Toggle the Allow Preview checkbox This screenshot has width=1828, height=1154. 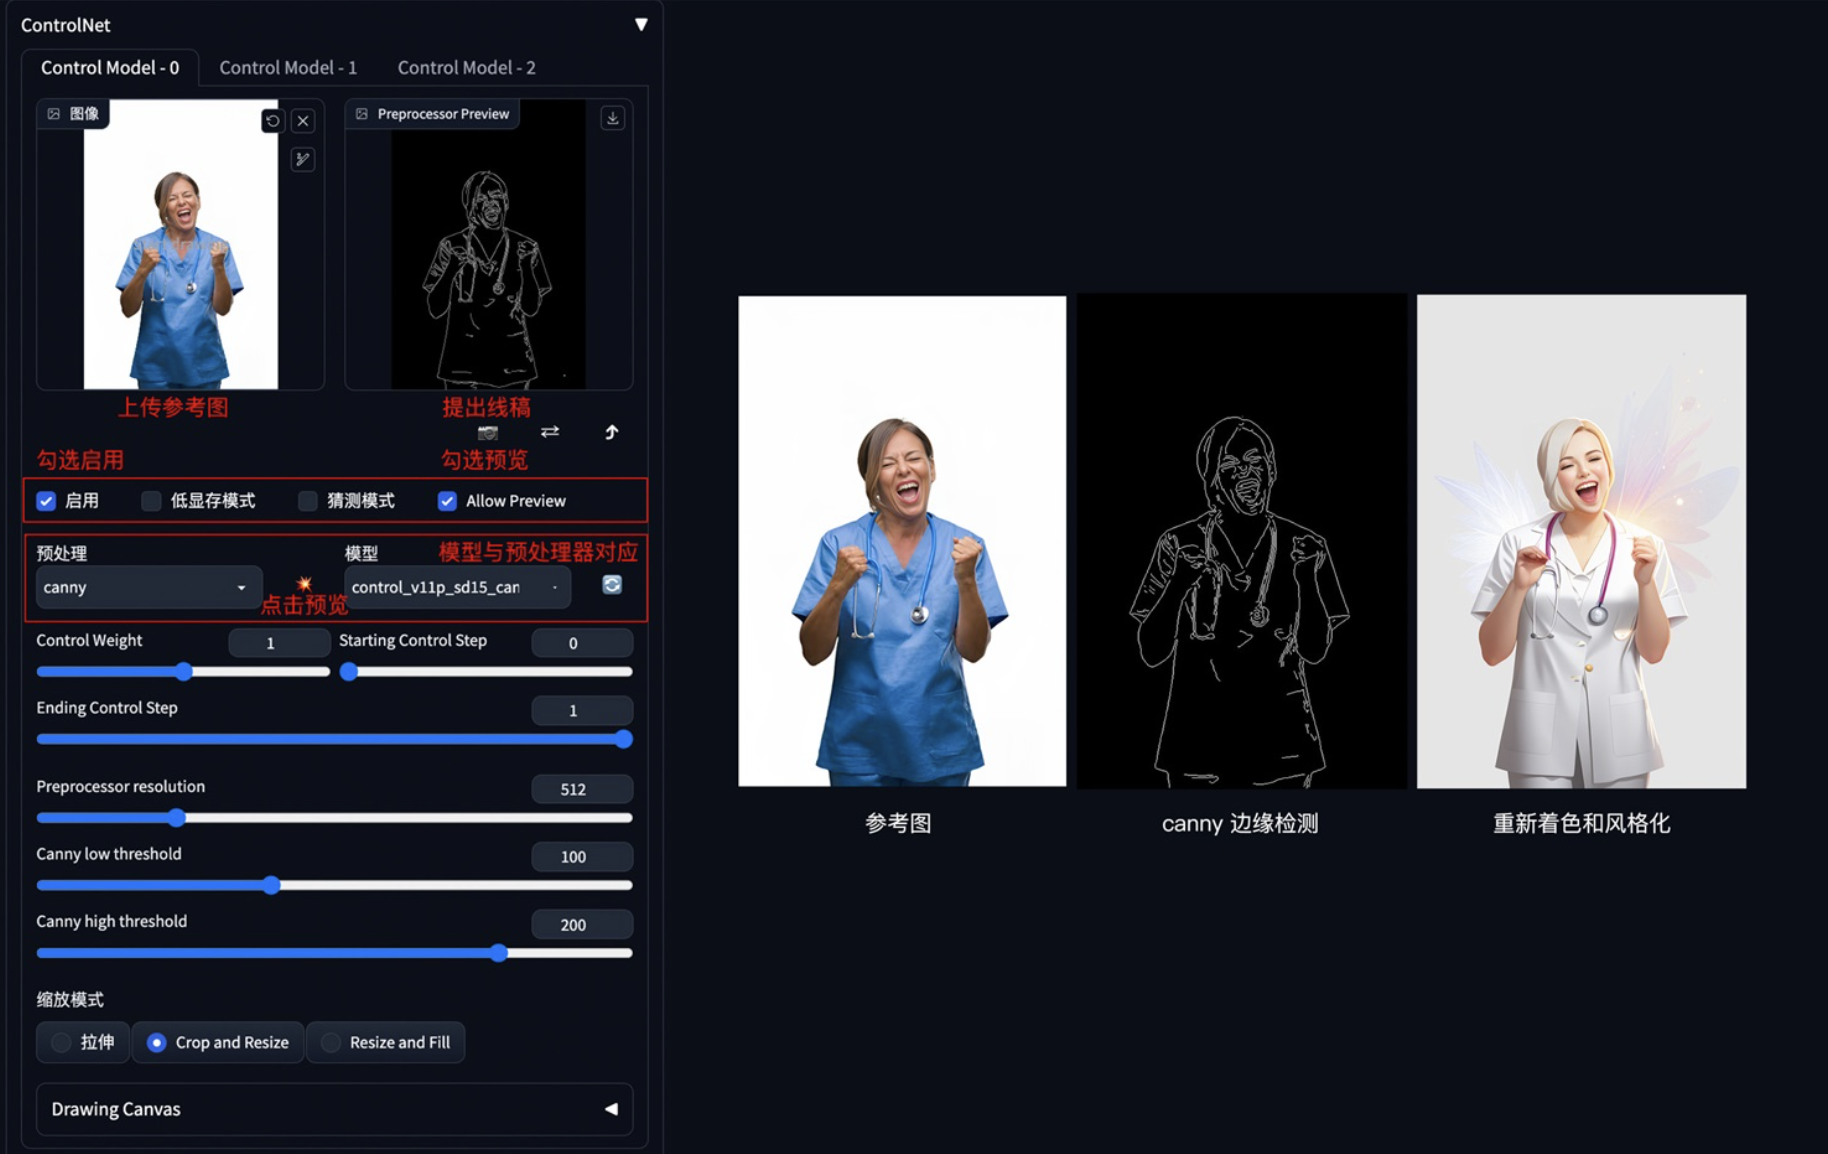447,501
